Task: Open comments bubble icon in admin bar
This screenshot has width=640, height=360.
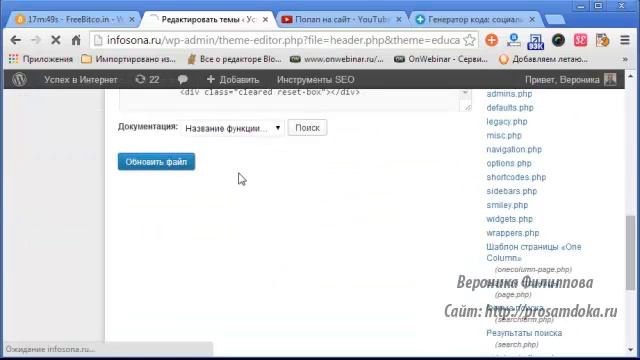Action: pos(182,80)
